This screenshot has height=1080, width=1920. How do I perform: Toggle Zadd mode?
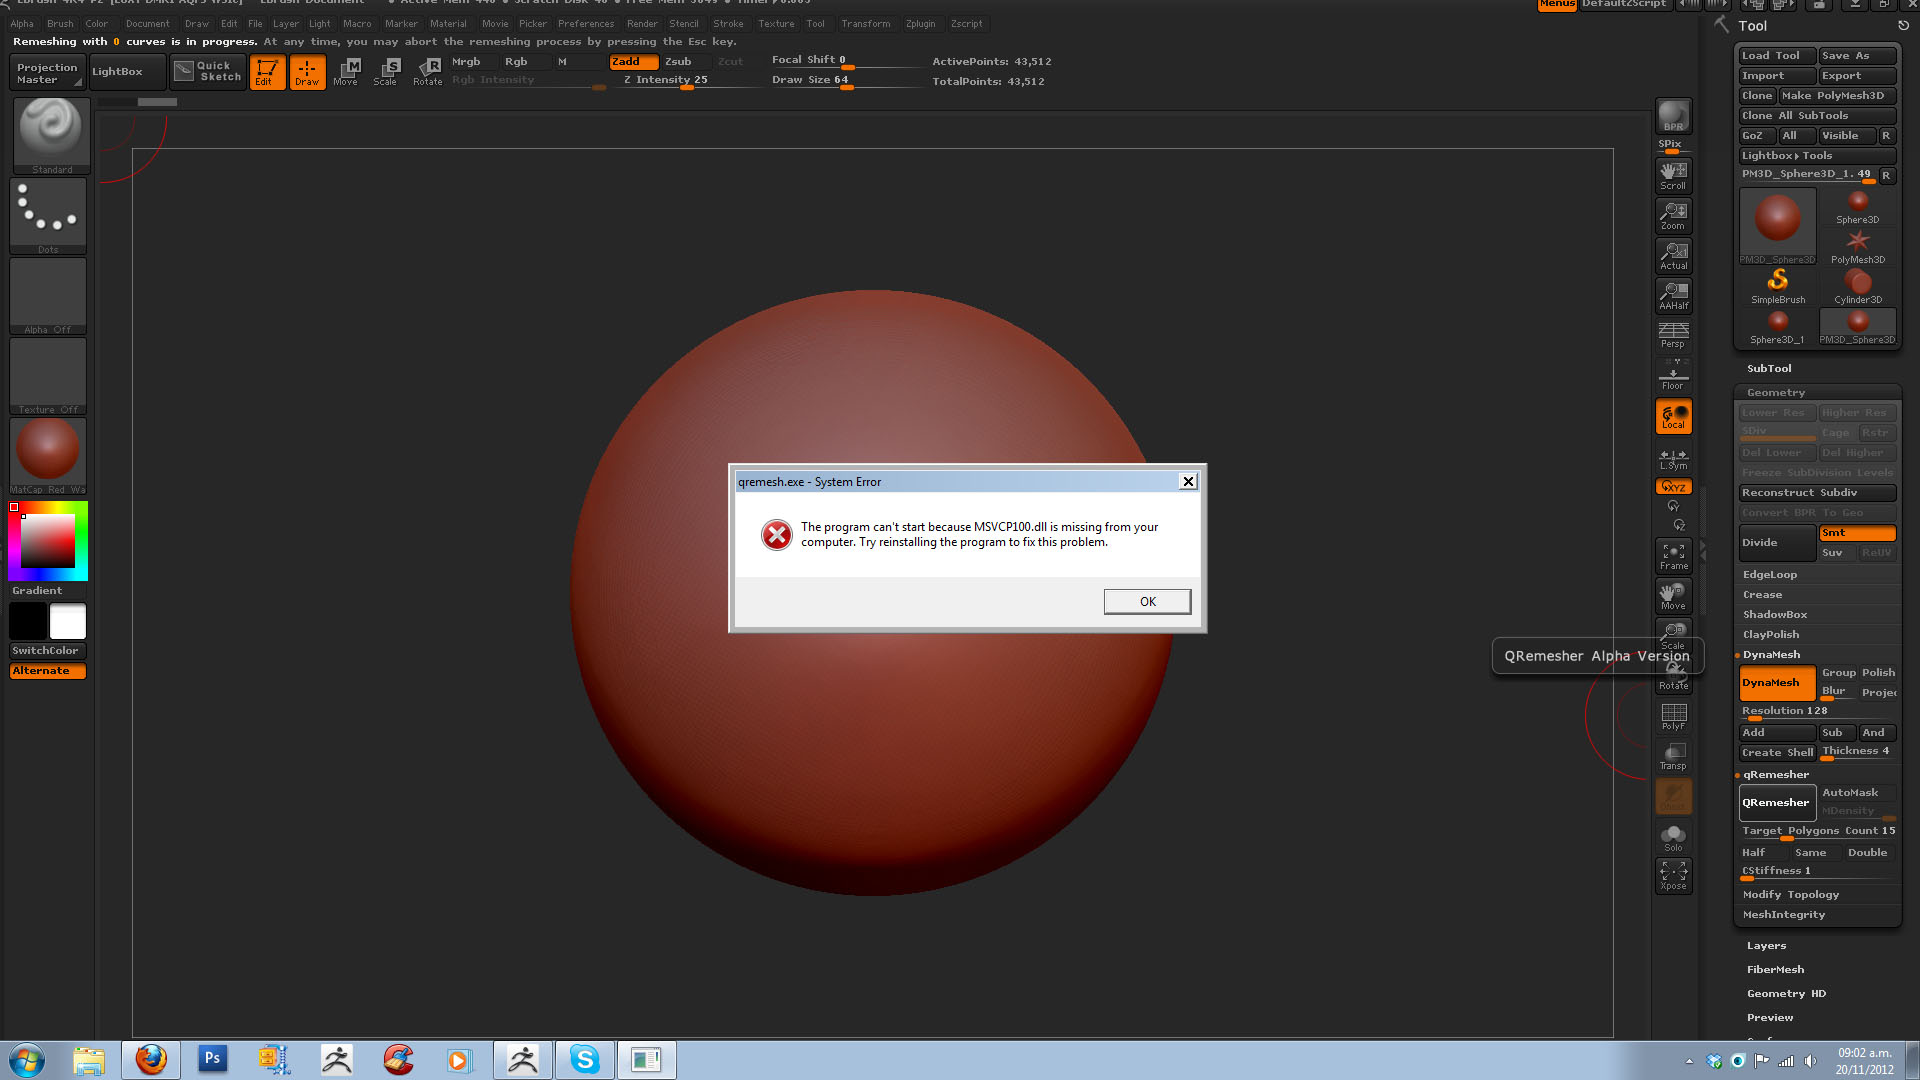point(633,62)
